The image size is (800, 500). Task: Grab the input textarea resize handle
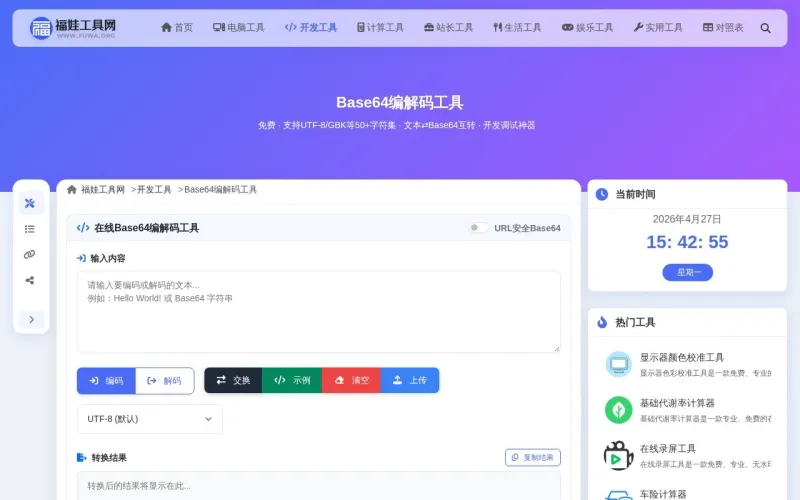557,348
